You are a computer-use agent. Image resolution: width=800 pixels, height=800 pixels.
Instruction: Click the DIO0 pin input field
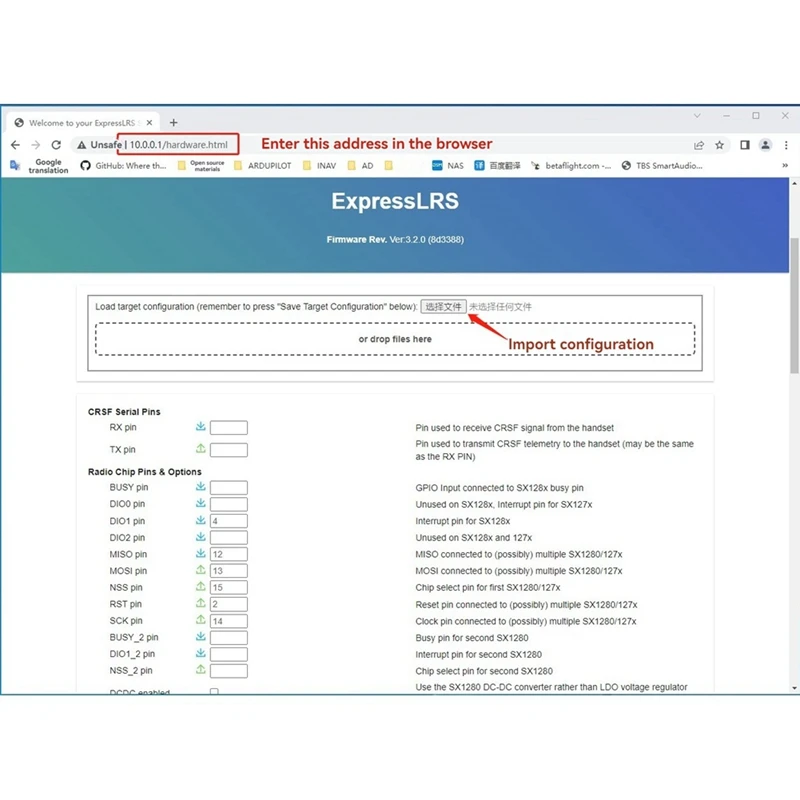[229, 504]
